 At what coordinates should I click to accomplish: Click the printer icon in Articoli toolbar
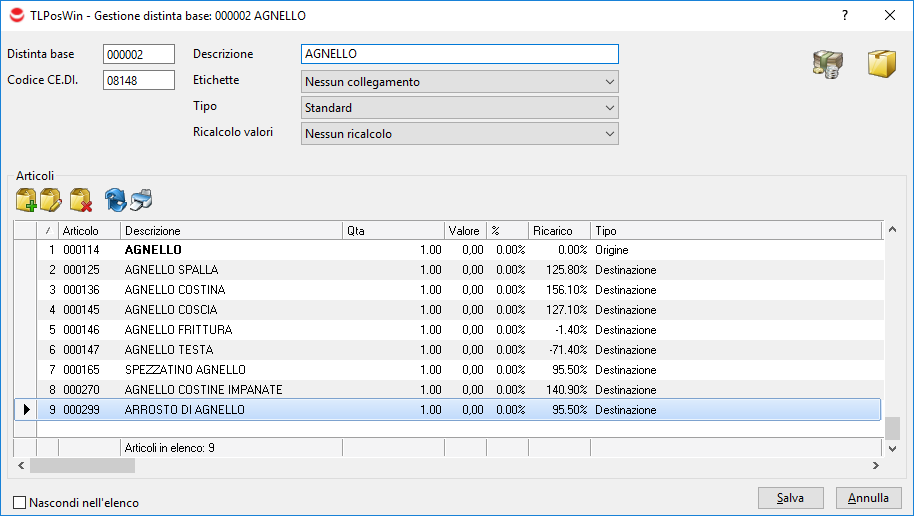(141, 199)
